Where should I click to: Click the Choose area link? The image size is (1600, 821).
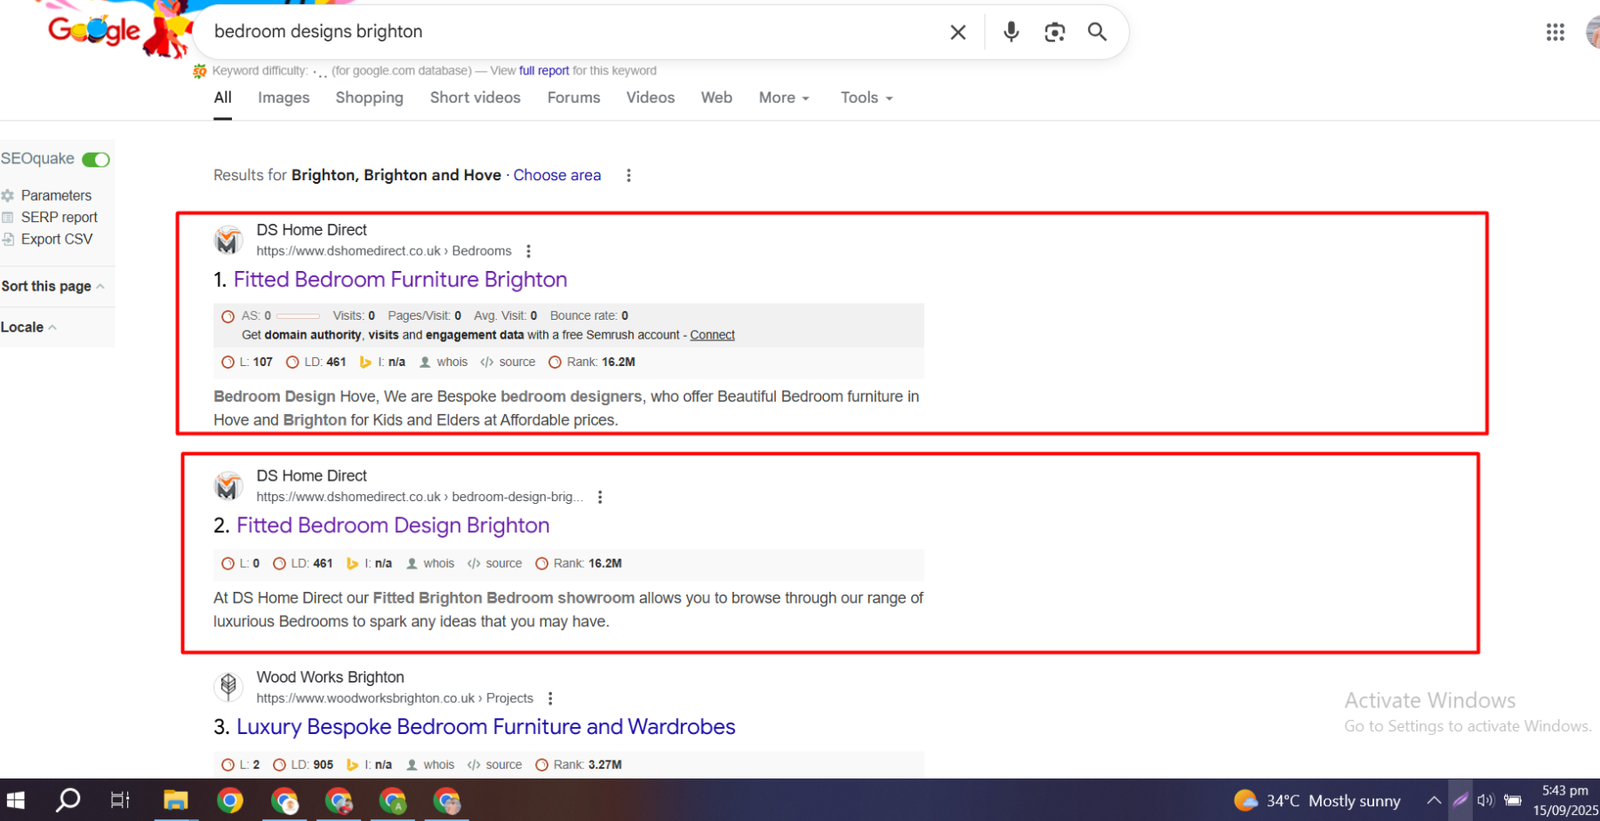557,175
